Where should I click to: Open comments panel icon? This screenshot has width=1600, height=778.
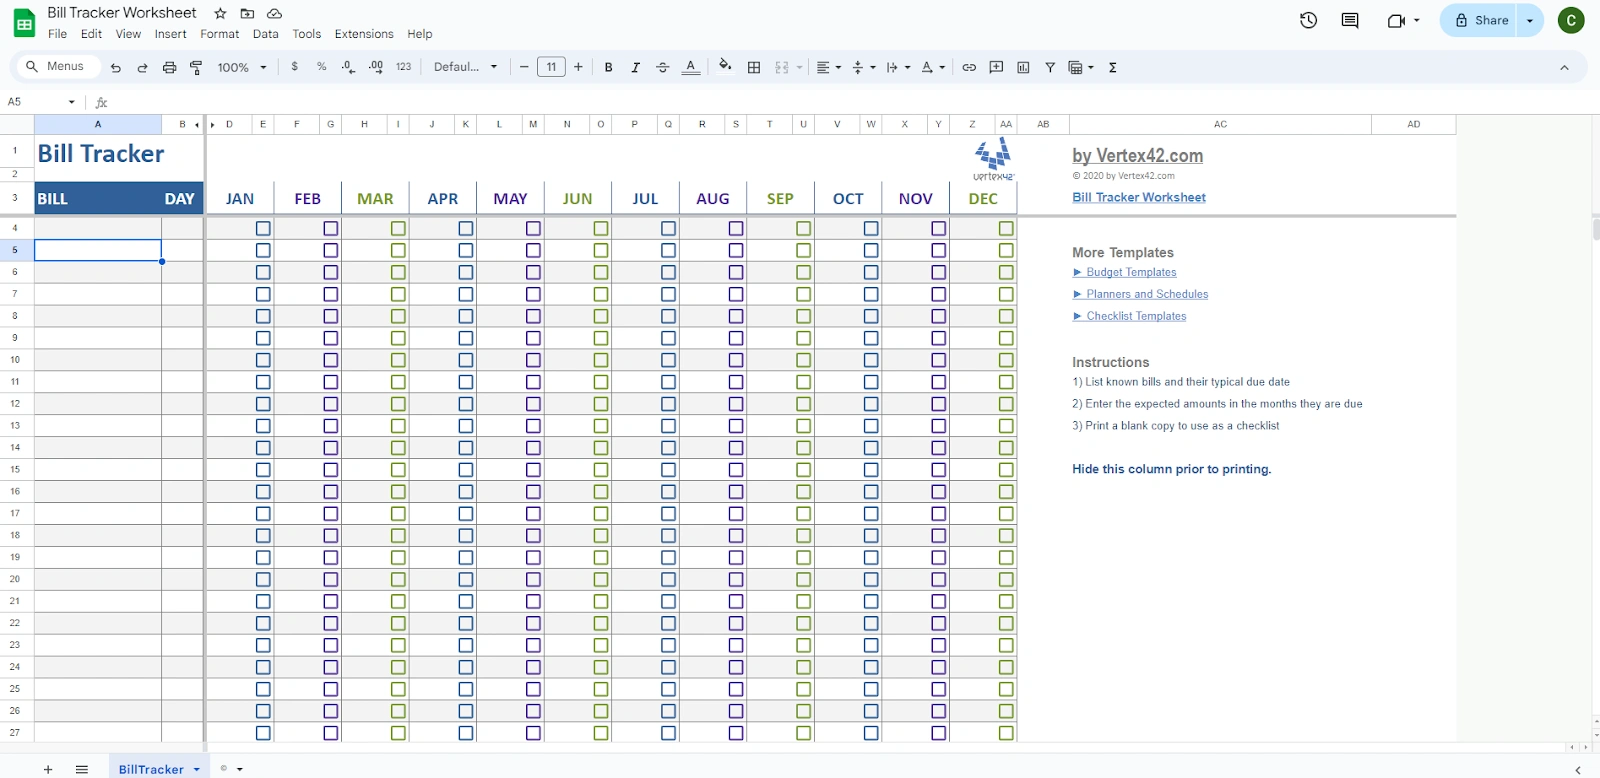click(1350, 20)
